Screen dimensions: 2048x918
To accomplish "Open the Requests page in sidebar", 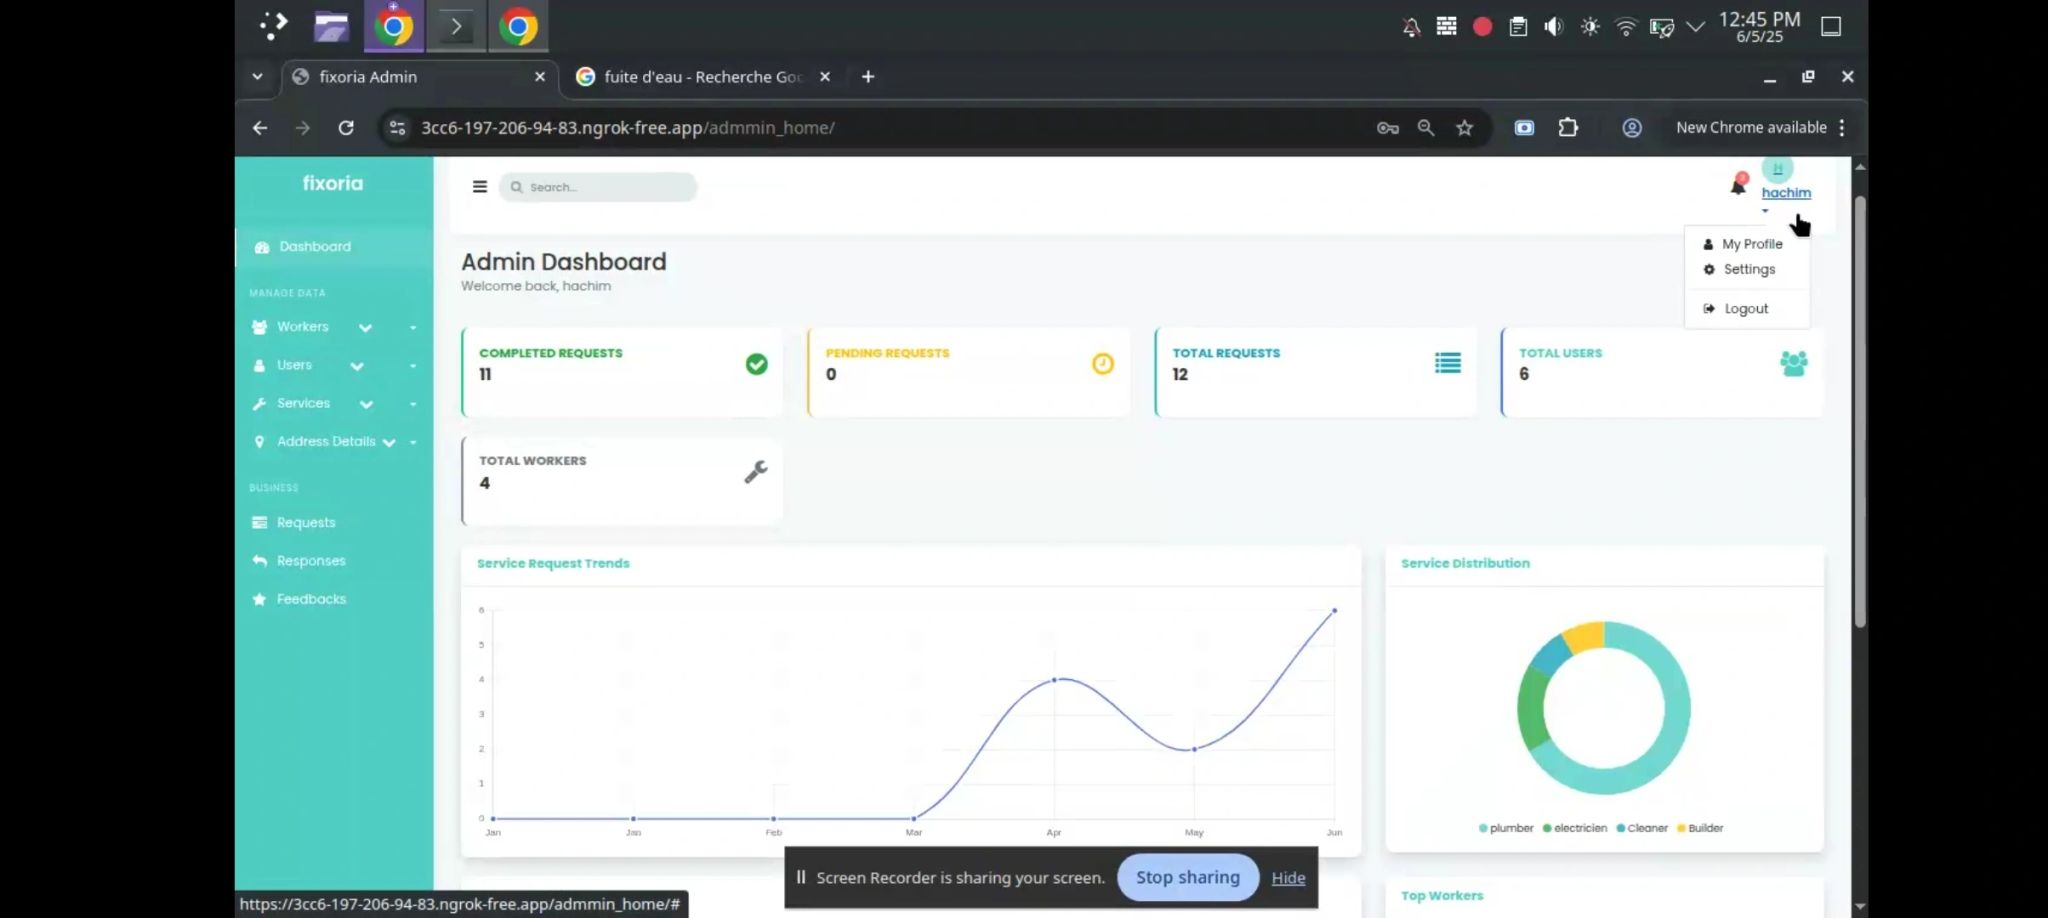I will coord(306,523).
